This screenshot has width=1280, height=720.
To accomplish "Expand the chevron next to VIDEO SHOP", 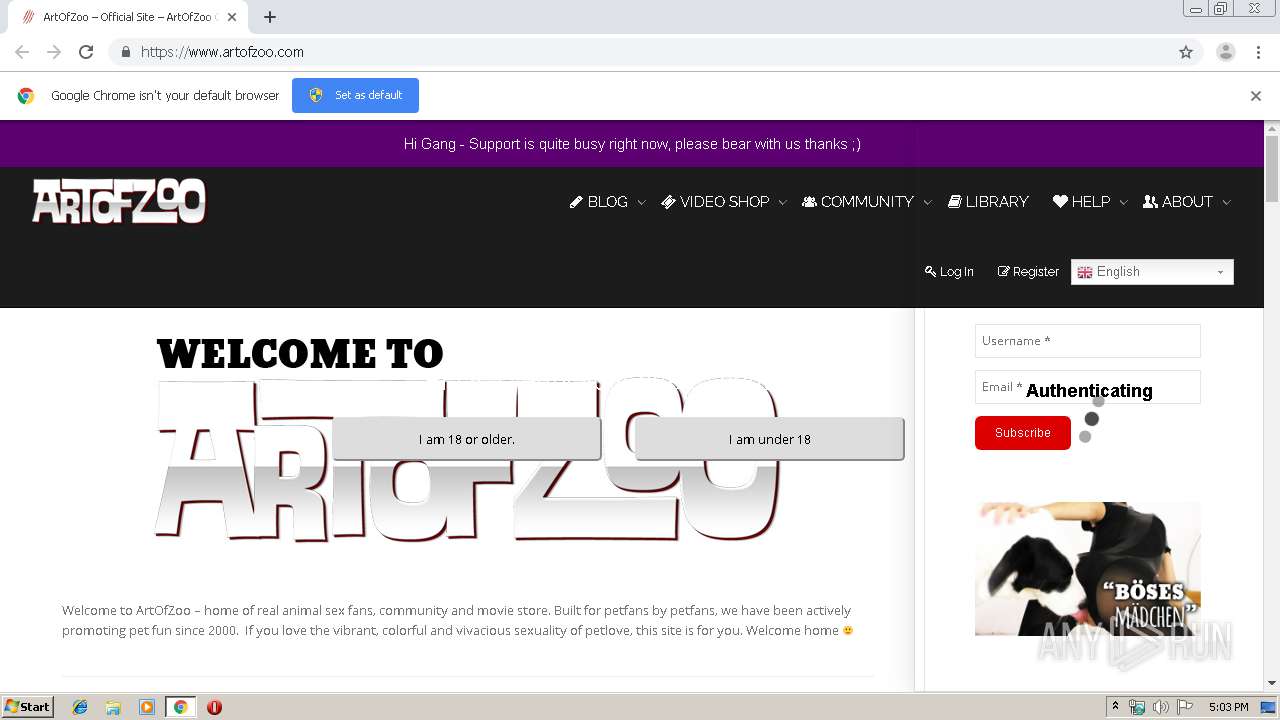I will [782, 202].
